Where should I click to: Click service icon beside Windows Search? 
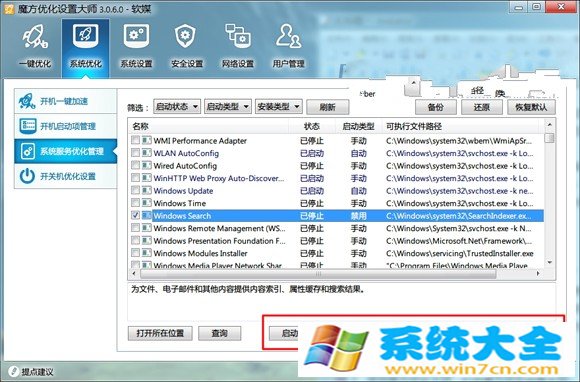(146, 215)
